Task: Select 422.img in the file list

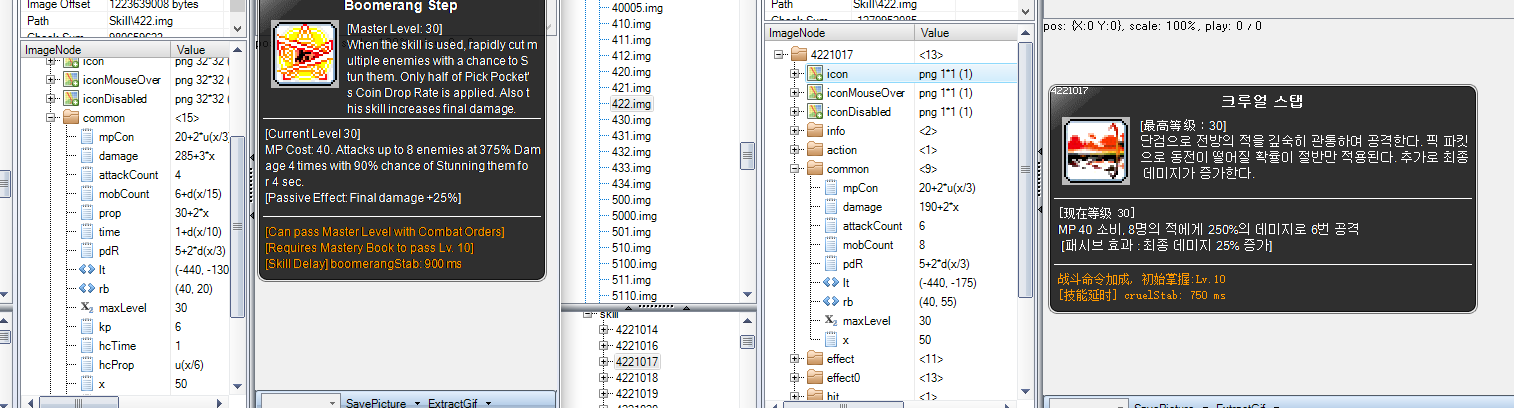Action: (631, 104)
